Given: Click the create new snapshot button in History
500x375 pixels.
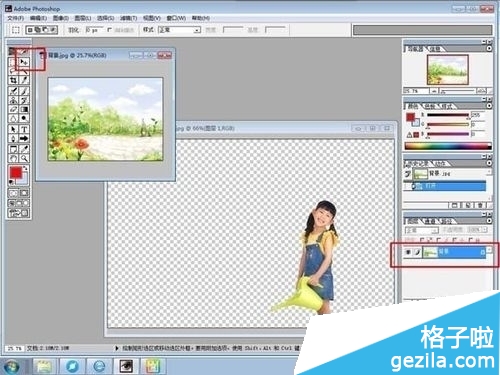Looking at the screenshot, I should pyautogui.click(x=468, y=205).
